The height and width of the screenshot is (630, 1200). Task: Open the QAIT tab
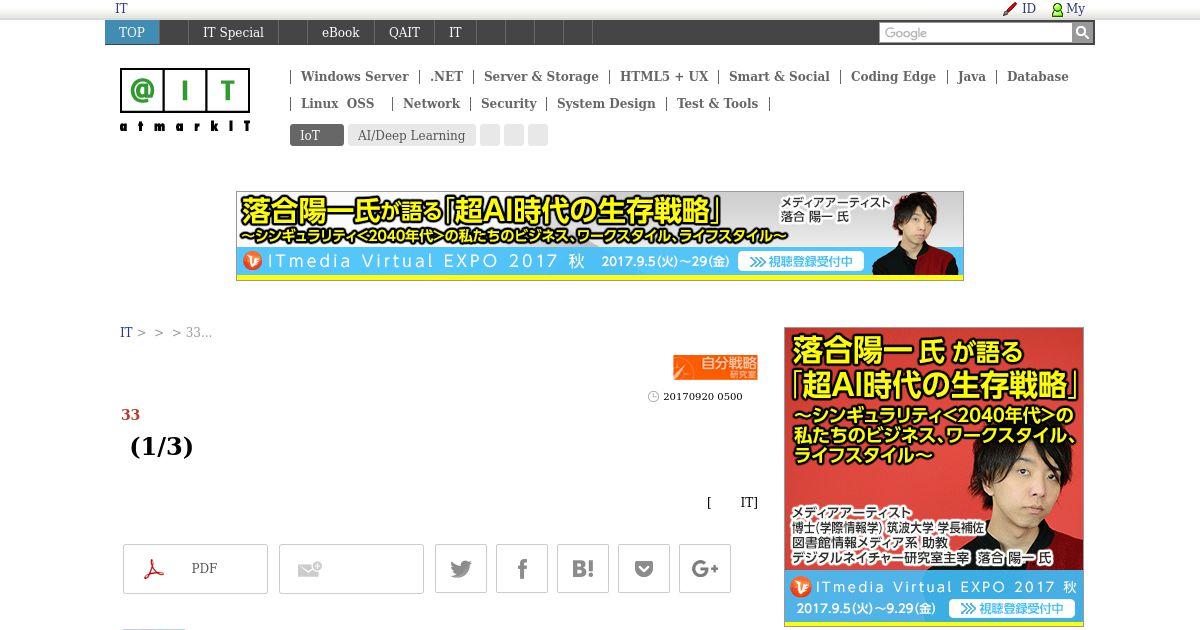[x=404, y=33]
